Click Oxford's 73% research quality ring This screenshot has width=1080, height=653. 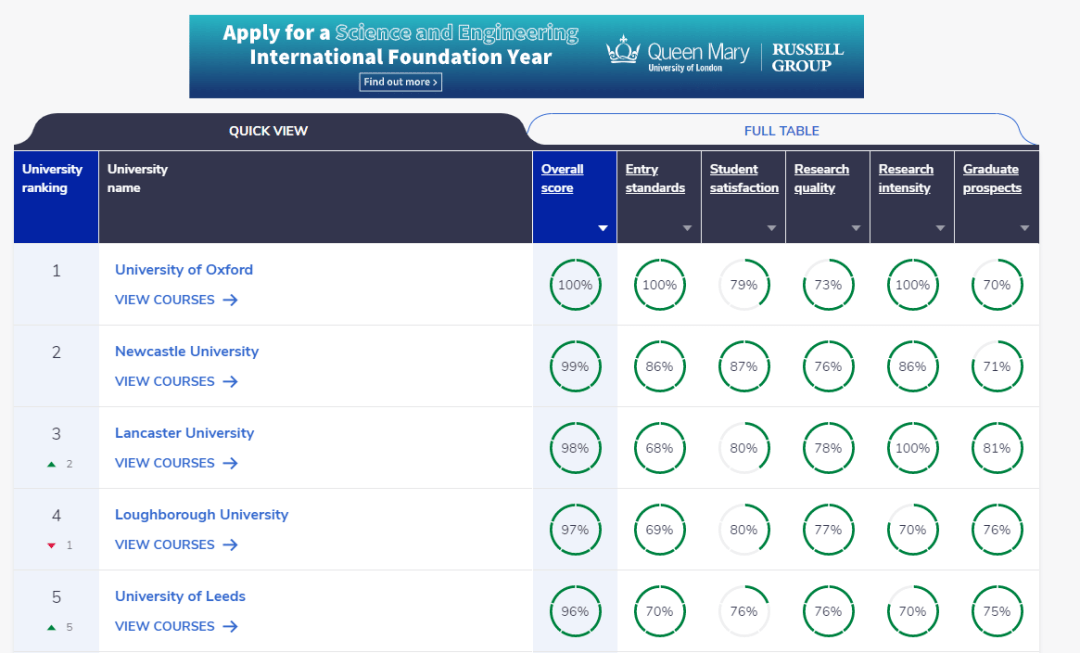(x=828, y=284)
